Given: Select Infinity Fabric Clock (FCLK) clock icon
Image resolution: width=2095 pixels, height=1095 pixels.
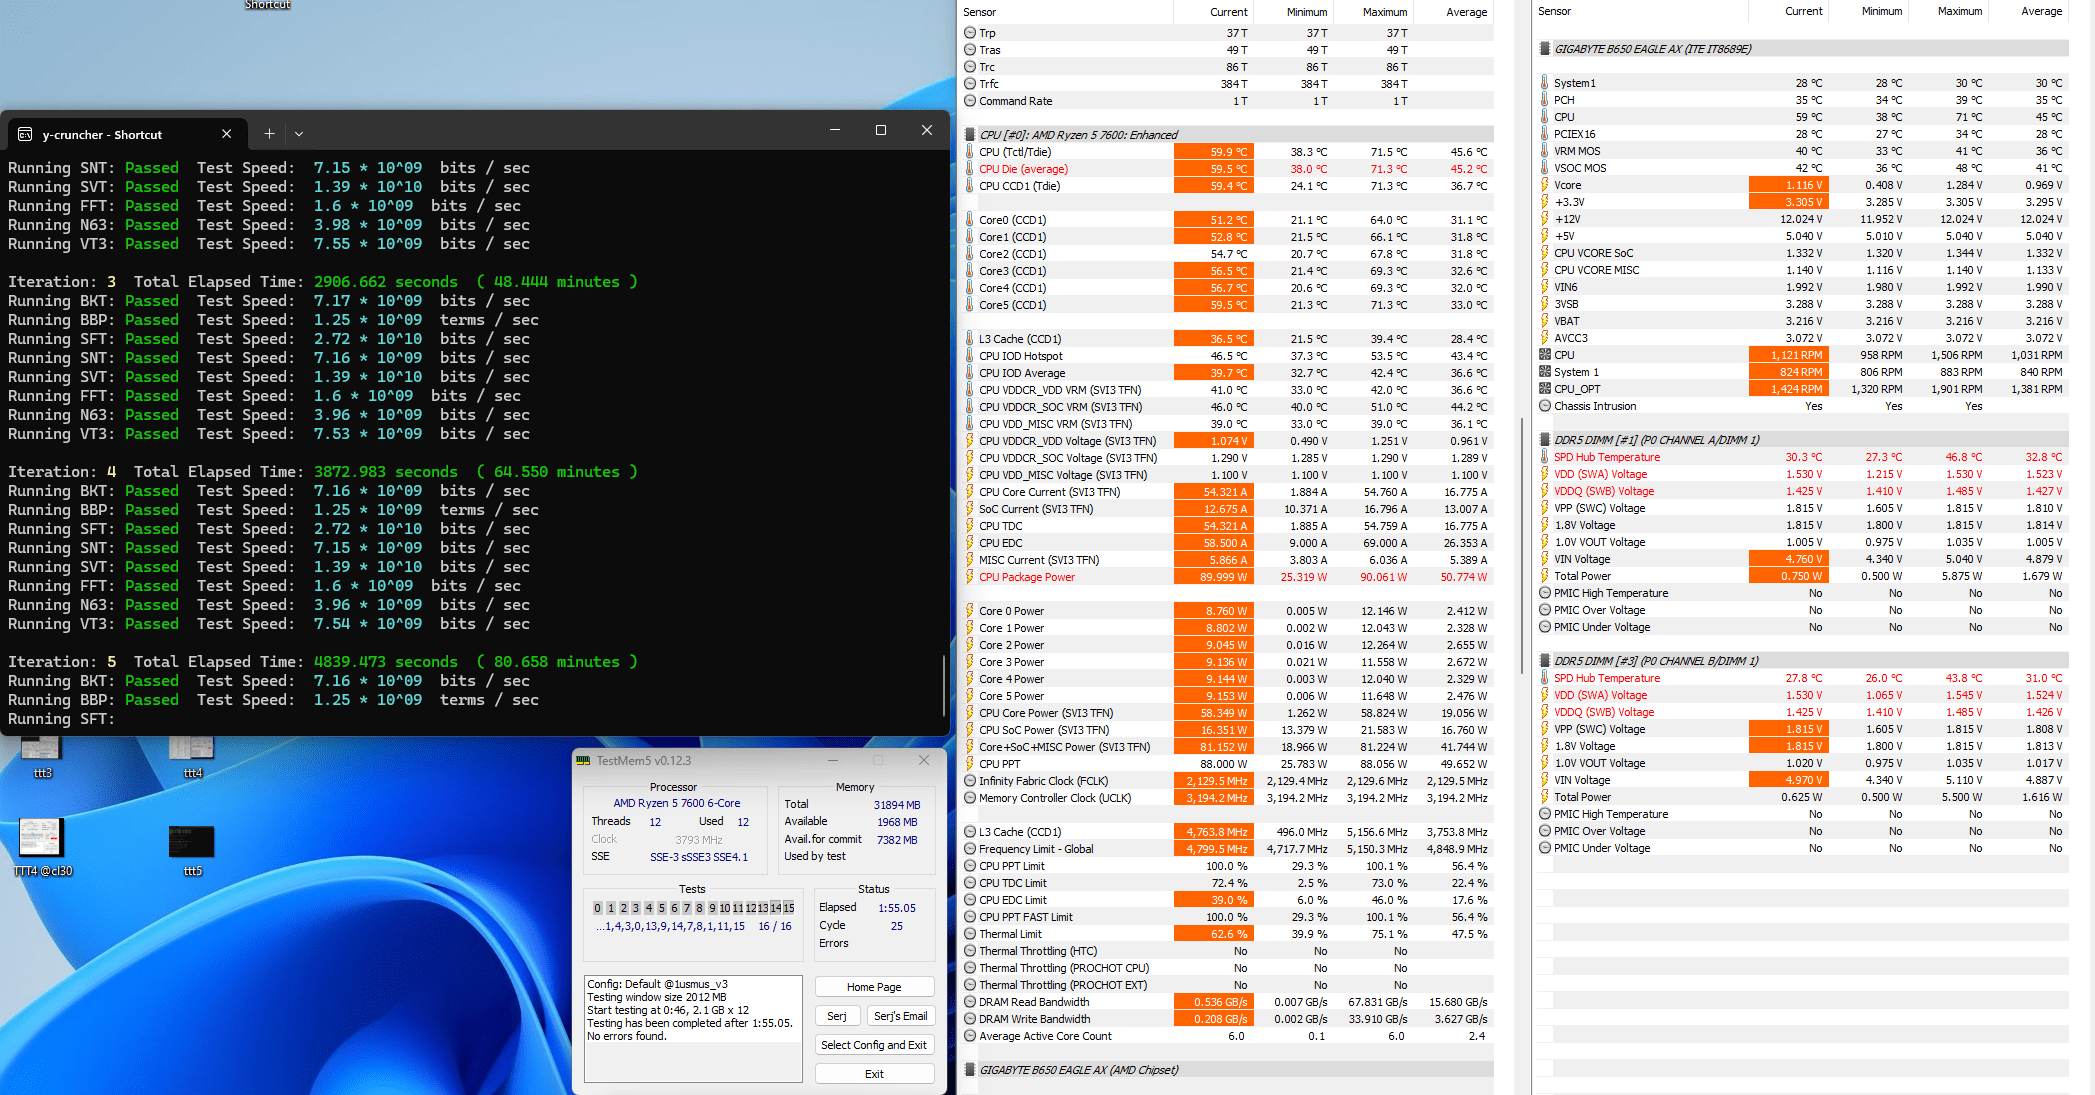Looking at the screenshot, I should 970,781.
